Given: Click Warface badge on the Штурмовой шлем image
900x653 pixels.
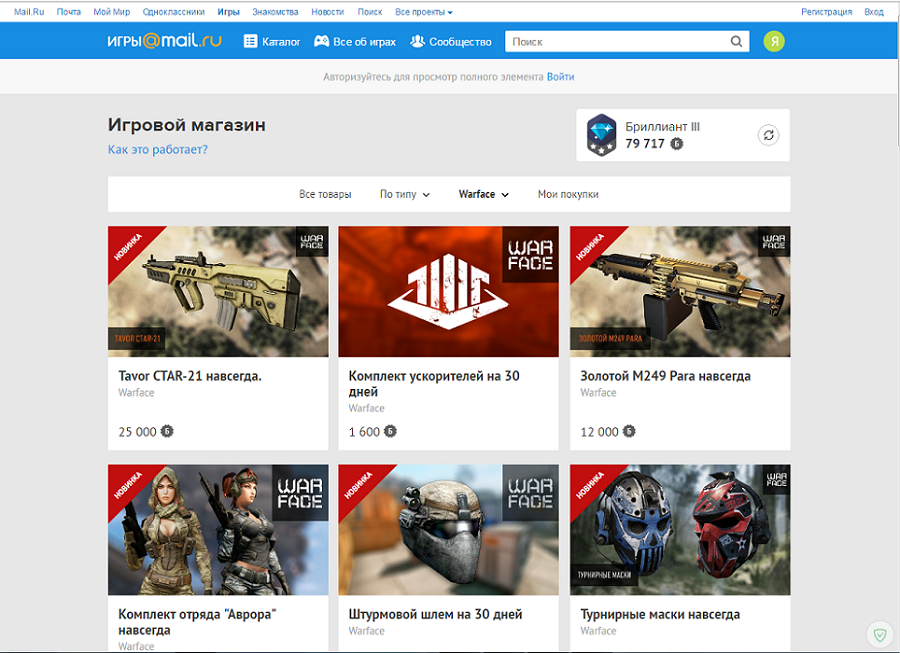Looking at the screenshot, I should 530,493.
